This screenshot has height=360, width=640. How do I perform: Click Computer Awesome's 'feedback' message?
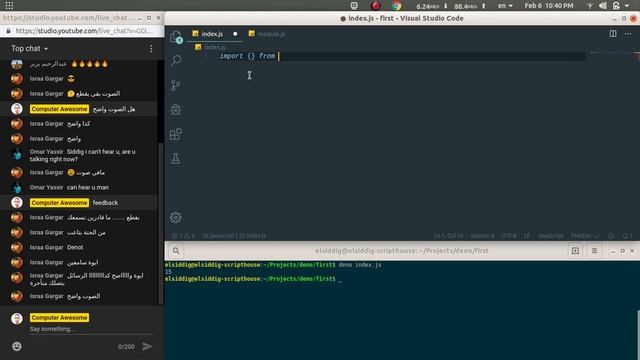[105, 203]
